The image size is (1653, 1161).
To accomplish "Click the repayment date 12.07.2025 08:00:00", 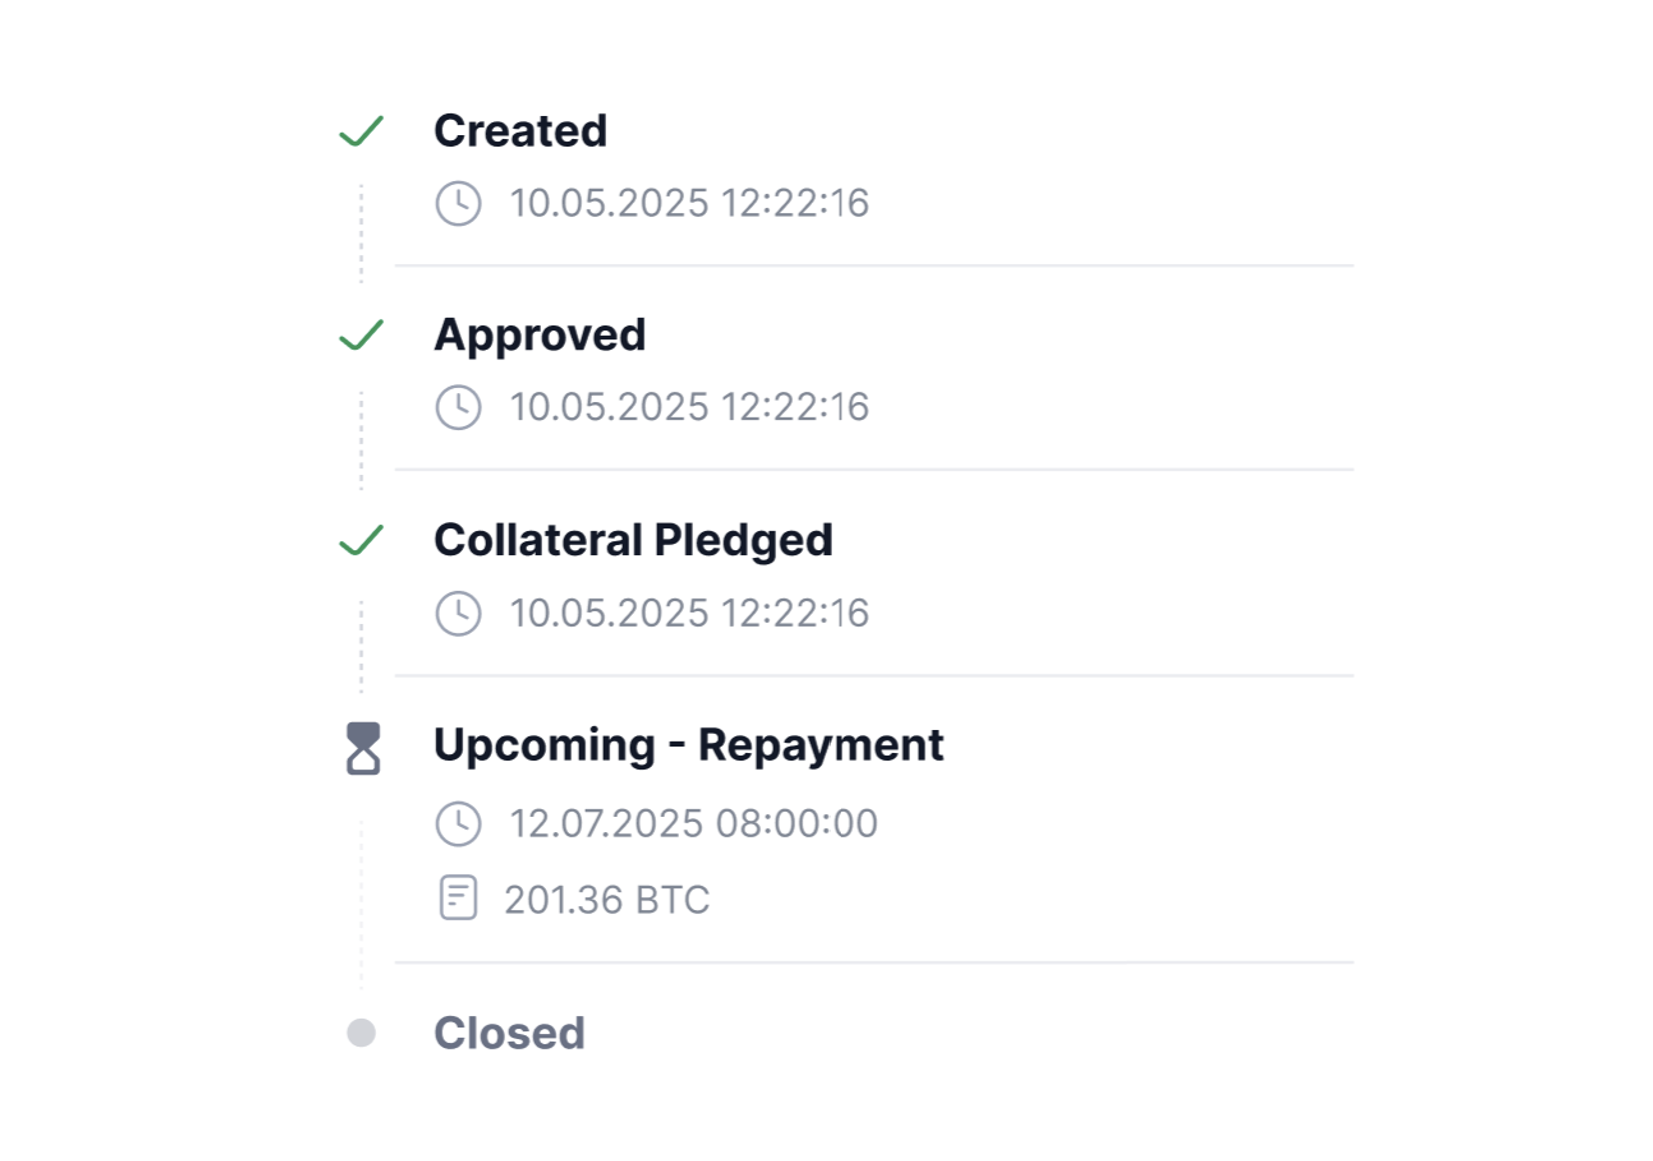I will click(x=693, y=824).
